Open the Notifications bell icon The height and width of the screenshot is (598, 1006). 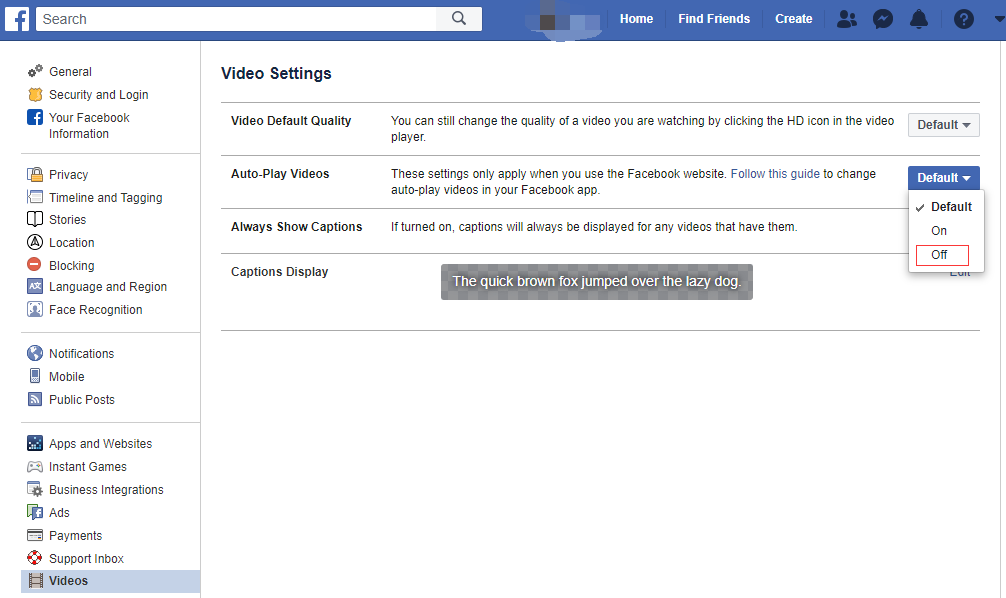click(919, 19)
